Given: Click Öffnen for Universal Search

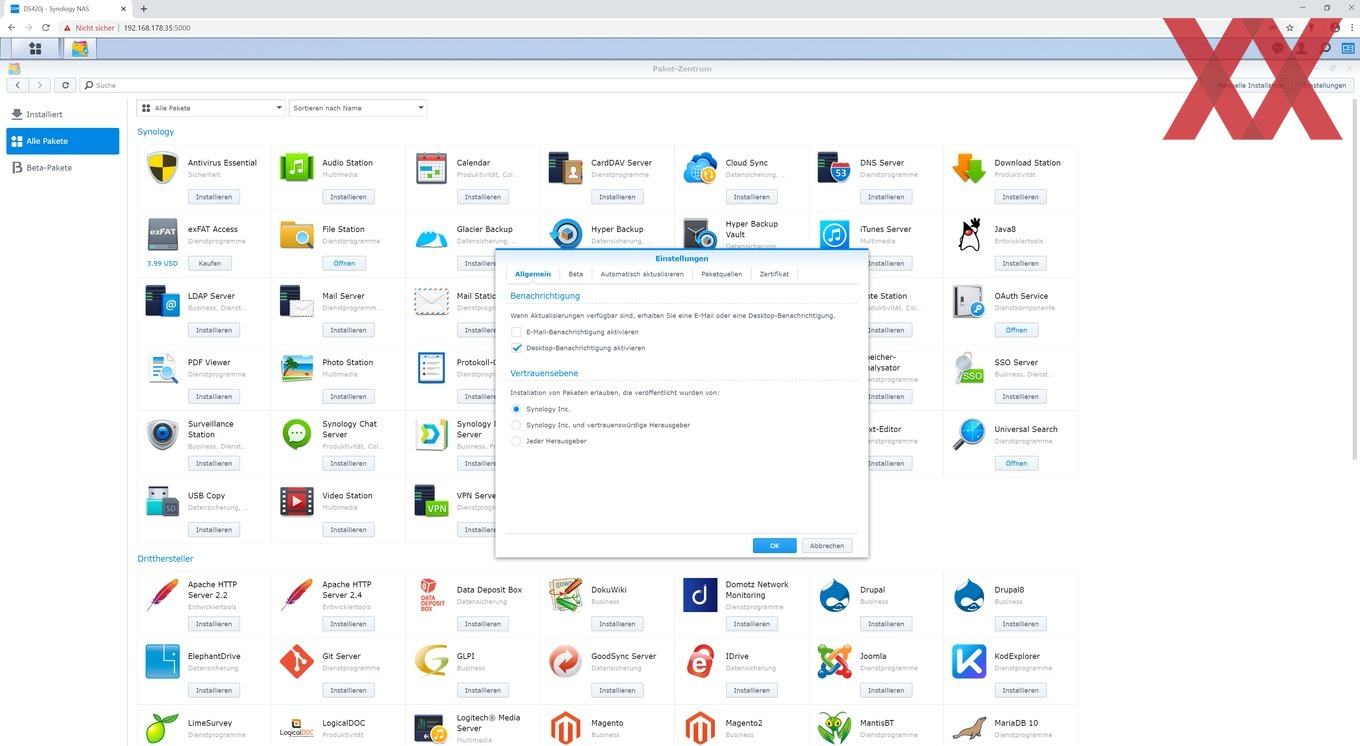Looking at the screenshot, I should pyautogui.click(x=1016, y=463).
